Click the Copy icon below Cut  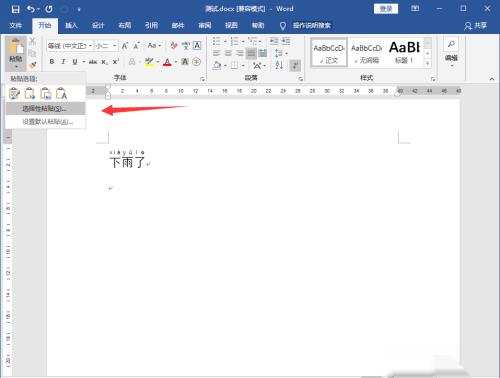(x=32, y=53)
